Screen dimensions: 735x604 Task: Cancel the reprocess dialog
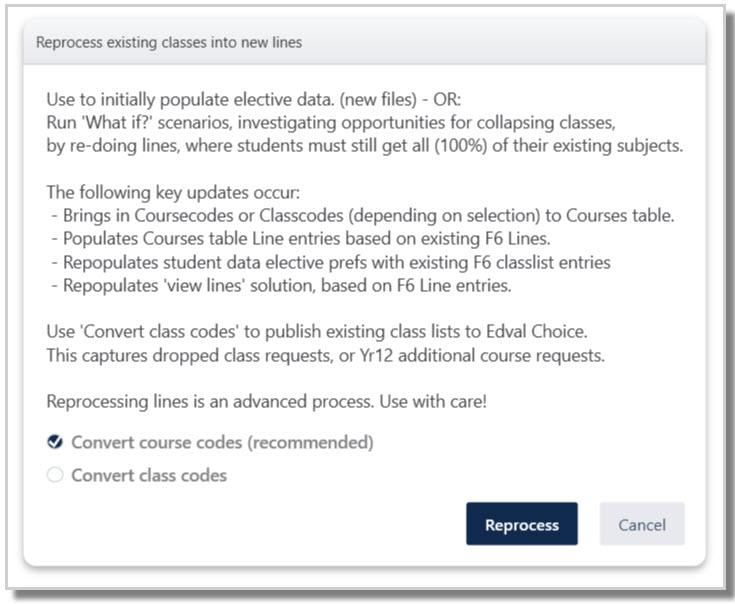point(642,524)
